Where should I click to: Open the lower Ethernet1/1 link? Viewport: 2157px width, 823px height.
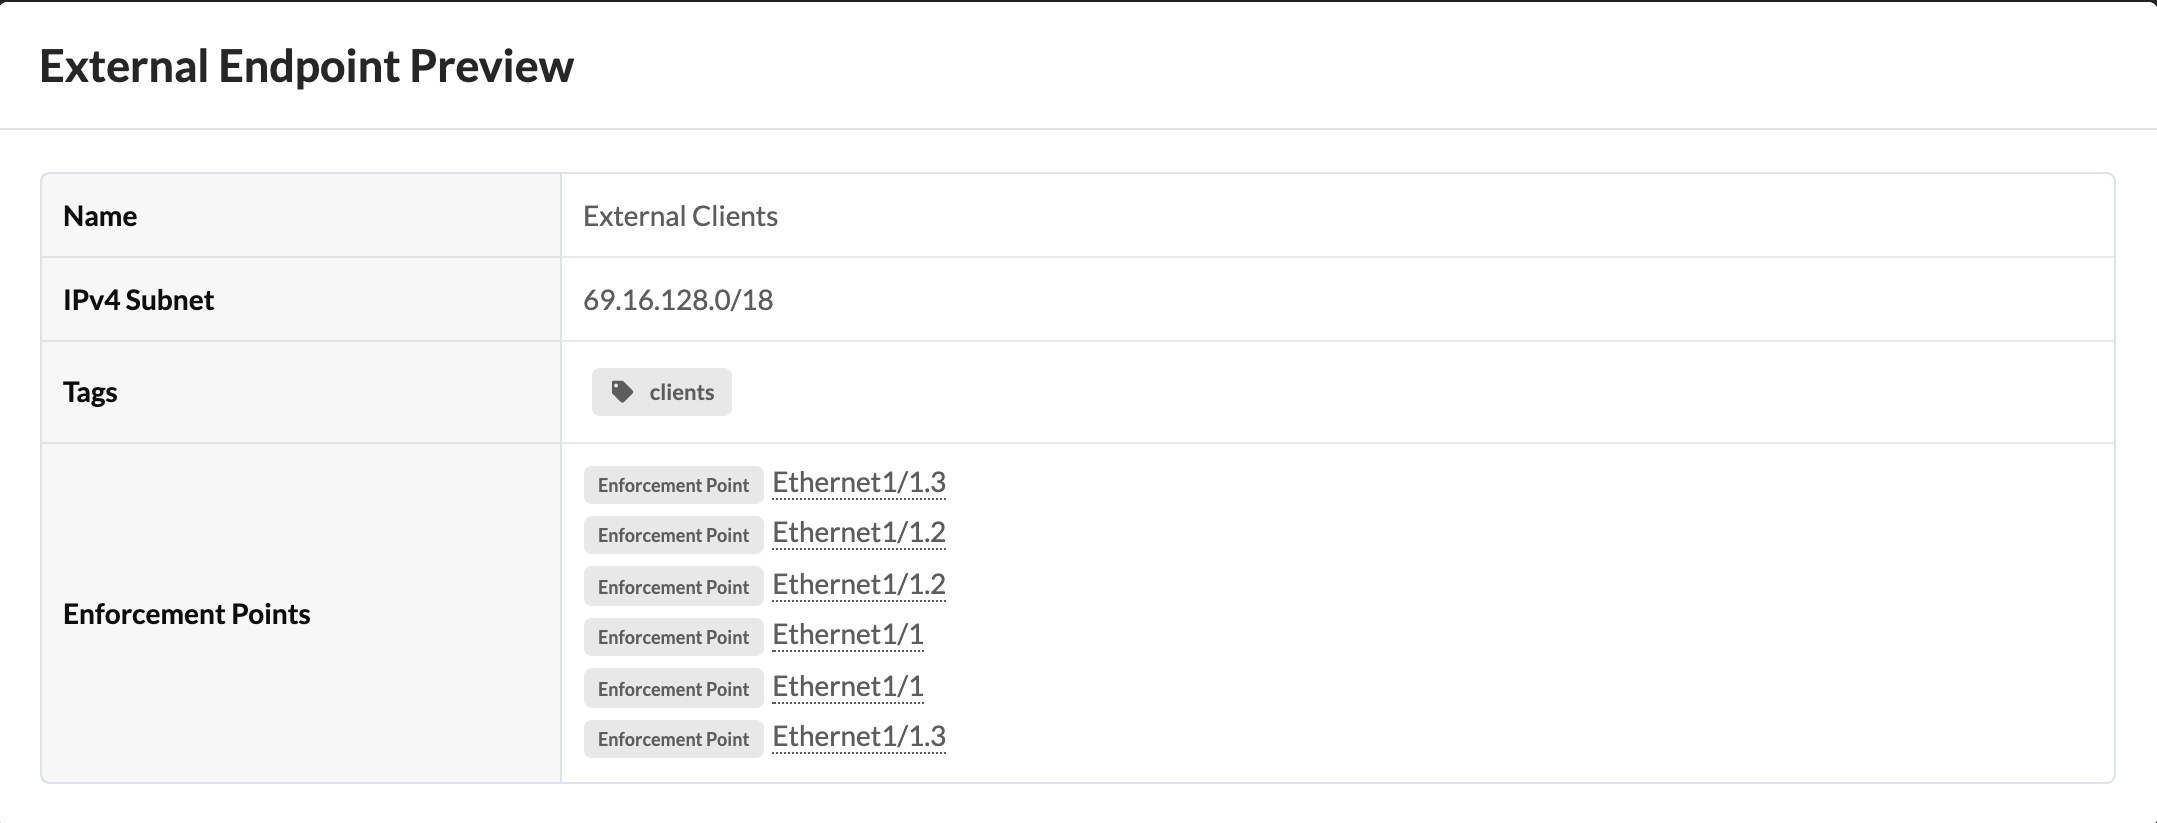point(847,687)
